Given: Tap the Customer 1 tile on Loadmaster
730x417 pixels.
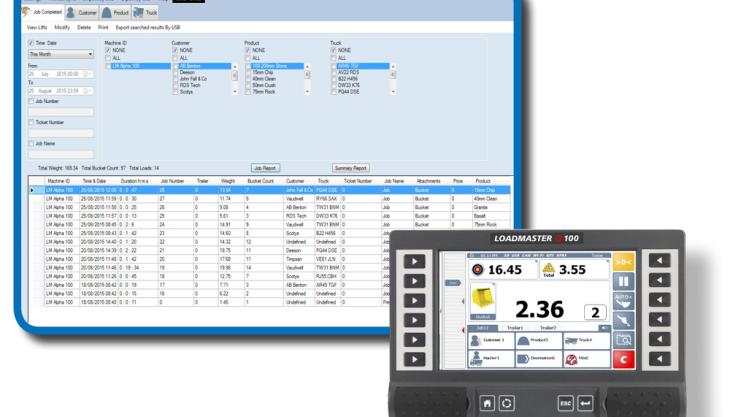Looking at the screenshot, I should (x=491, y=341).
